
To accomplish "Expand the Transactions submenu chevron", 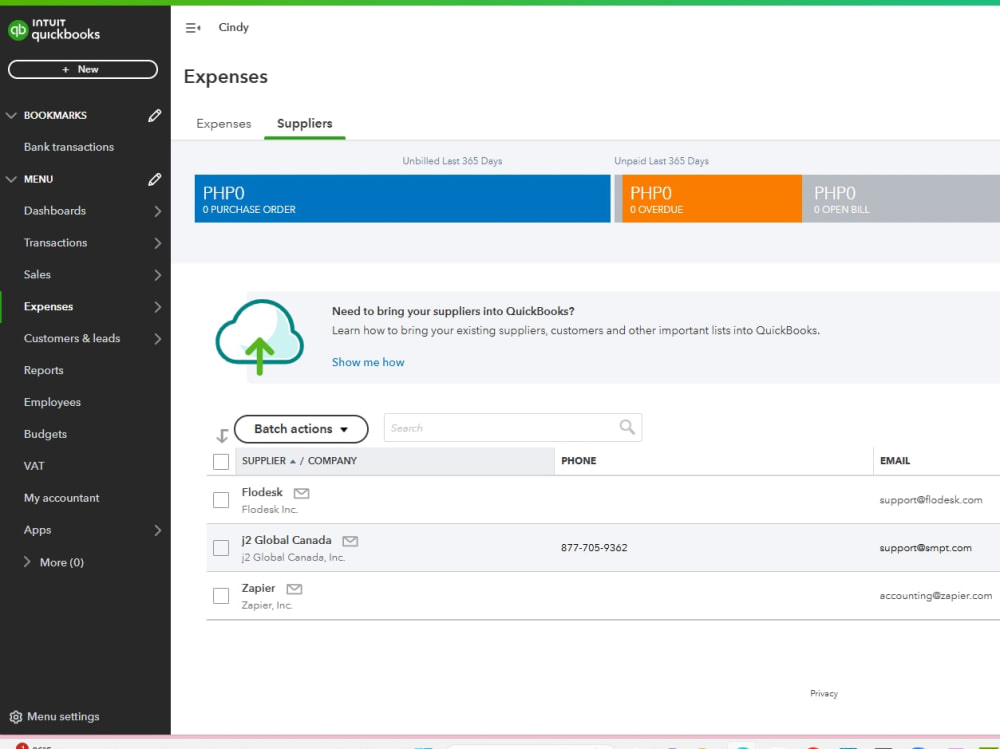I will tap(158, 243).
